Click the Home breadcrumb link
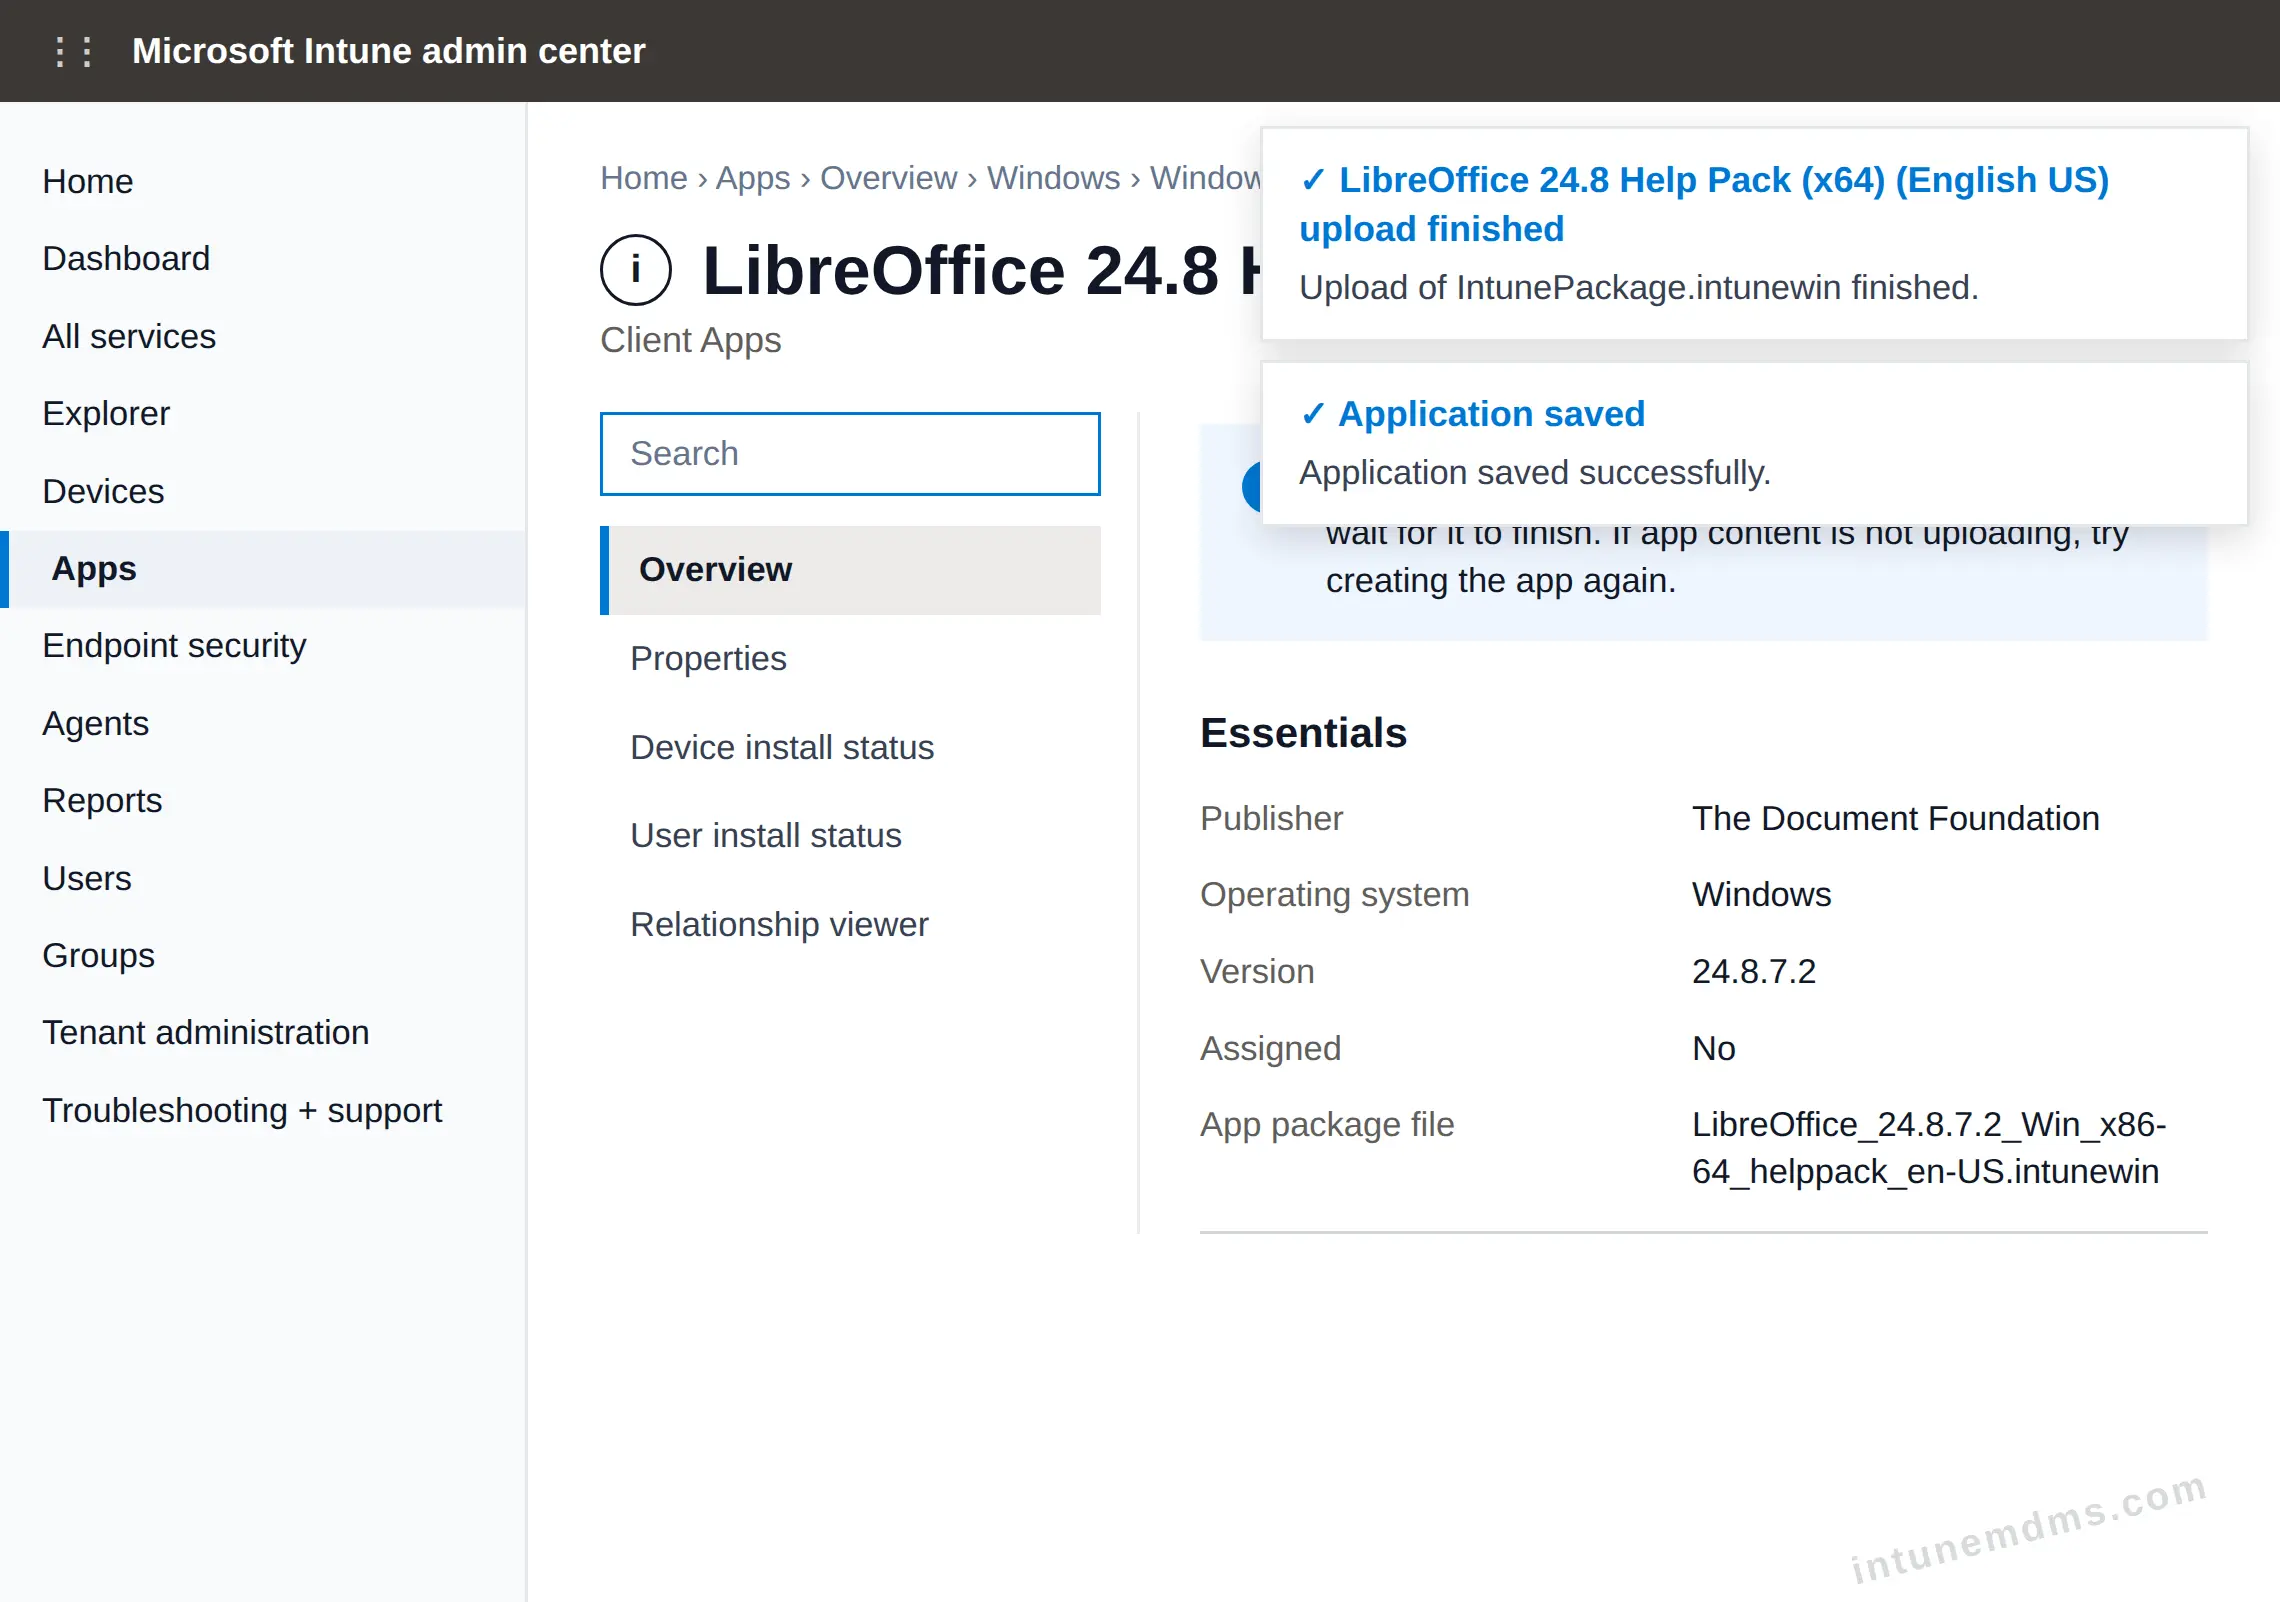 point(644,178)
